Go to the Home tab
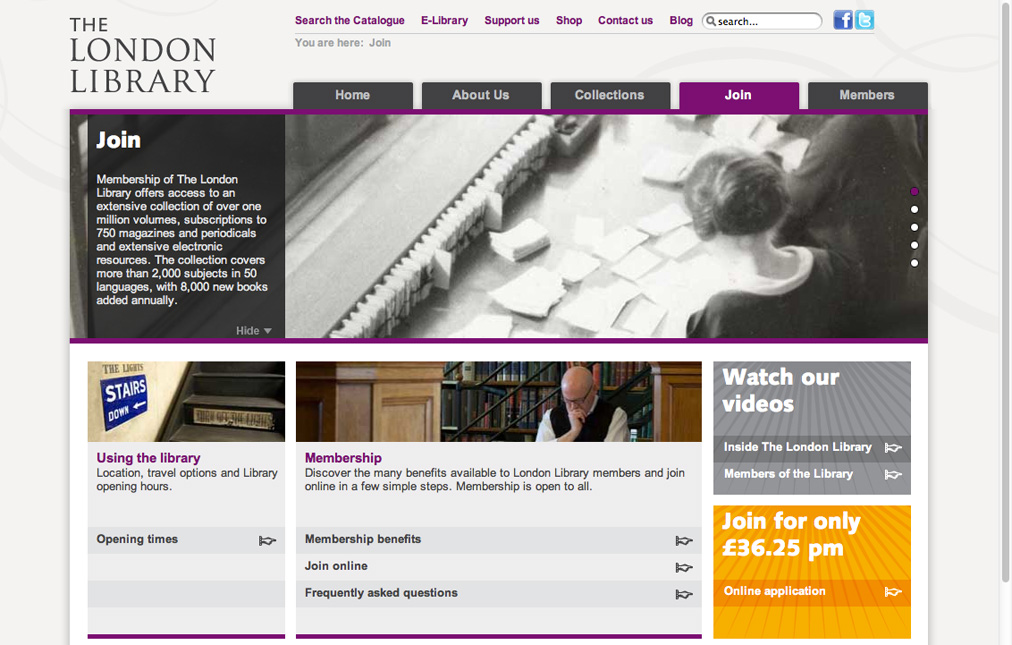 point(352,96)
